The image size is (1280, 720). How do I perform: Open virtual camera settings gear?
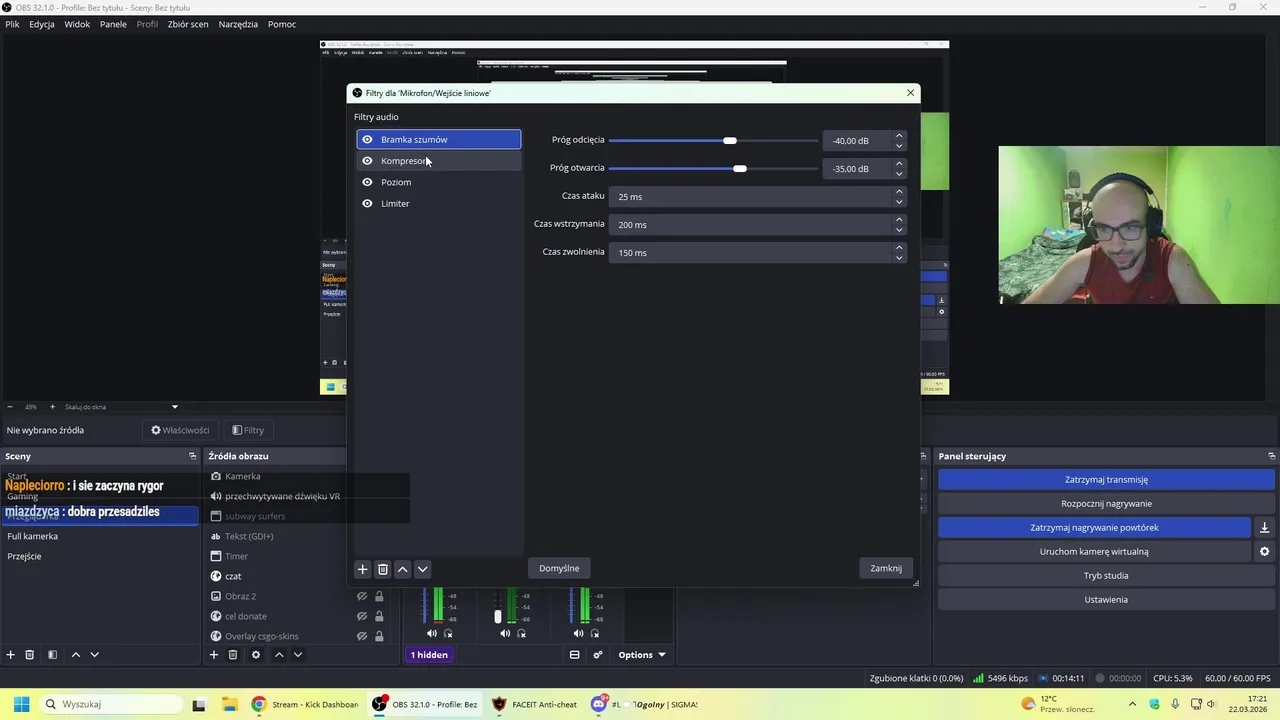(x=1264, y=552)
